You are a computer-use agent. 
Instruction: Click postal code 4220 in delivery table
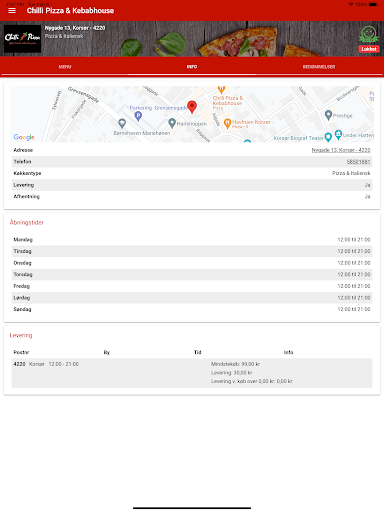point(19,364)
